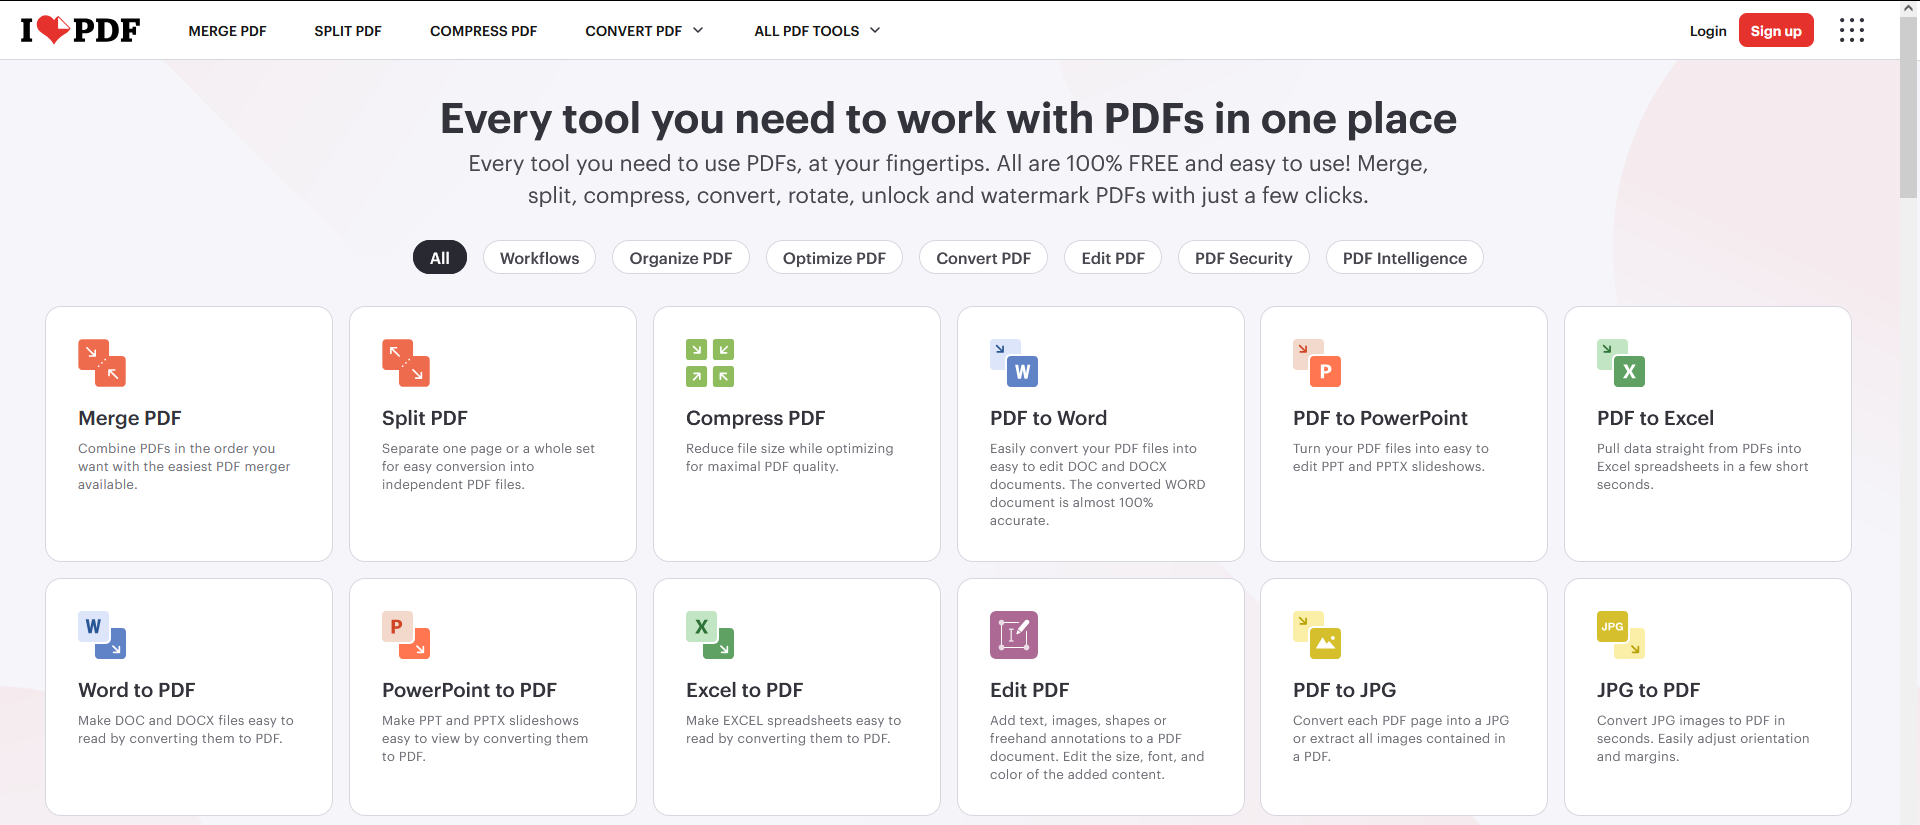
Task: Open the Compress PDF card title
Action: pos(755,418)
